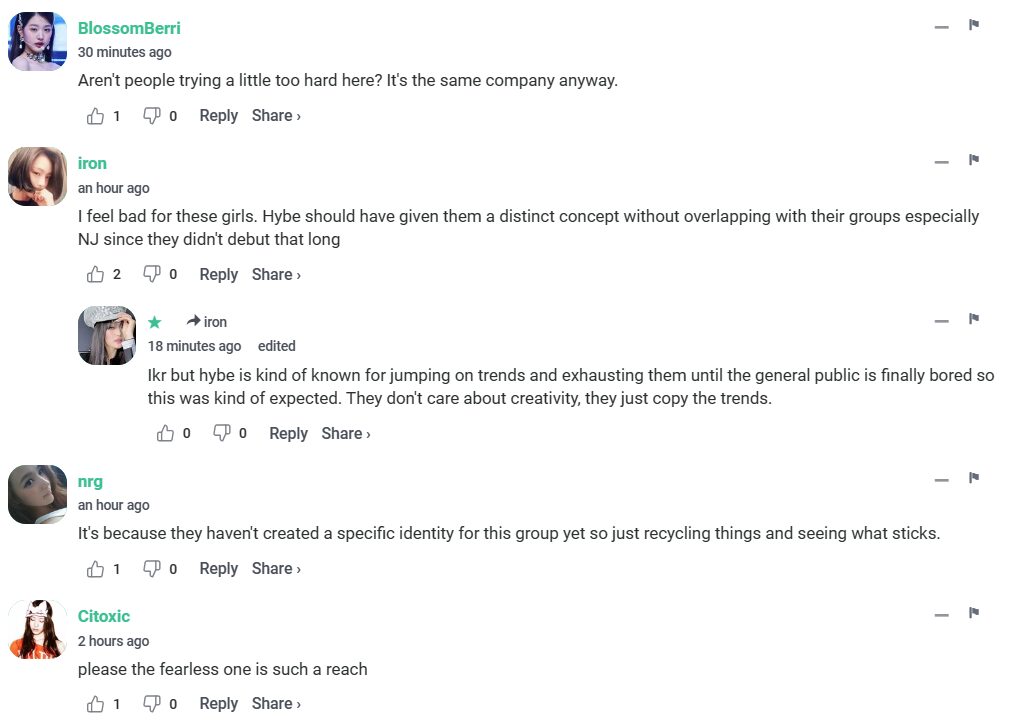Flag the comment by iron

tap(973, 160)
